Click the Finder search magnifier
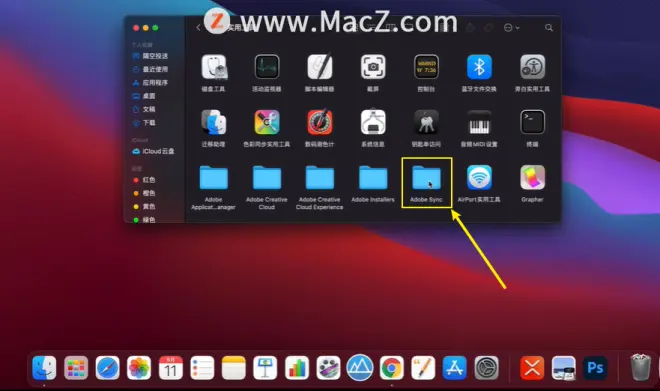The width and height of the screenshot is (660, 391). [x=548, y=28]
